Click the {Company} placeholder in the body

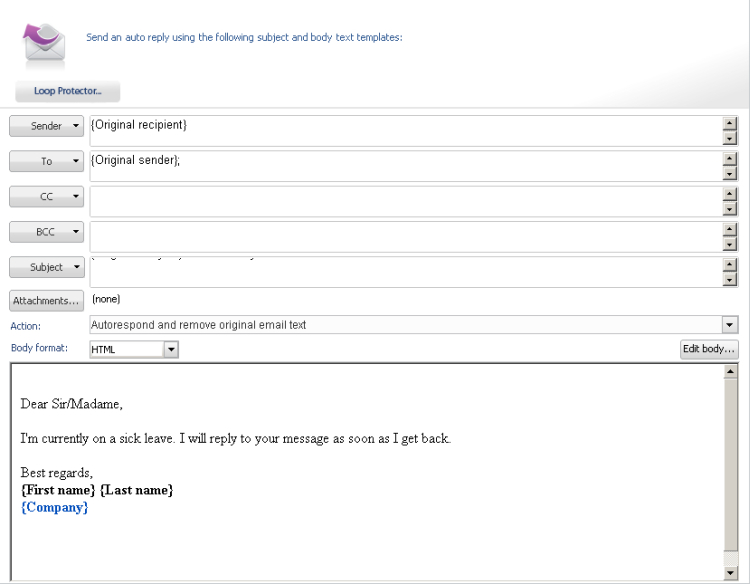pos(55,507)
